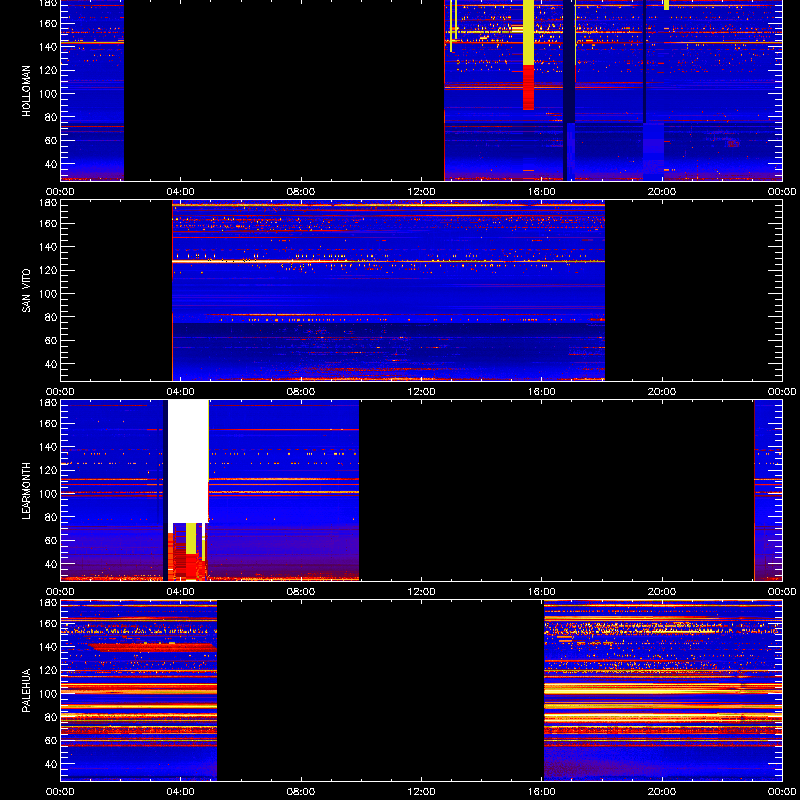Click 04:00 tick label under Palehua panel
The image size is (800, 800).
pyautogui.click(x=181, y=792)
